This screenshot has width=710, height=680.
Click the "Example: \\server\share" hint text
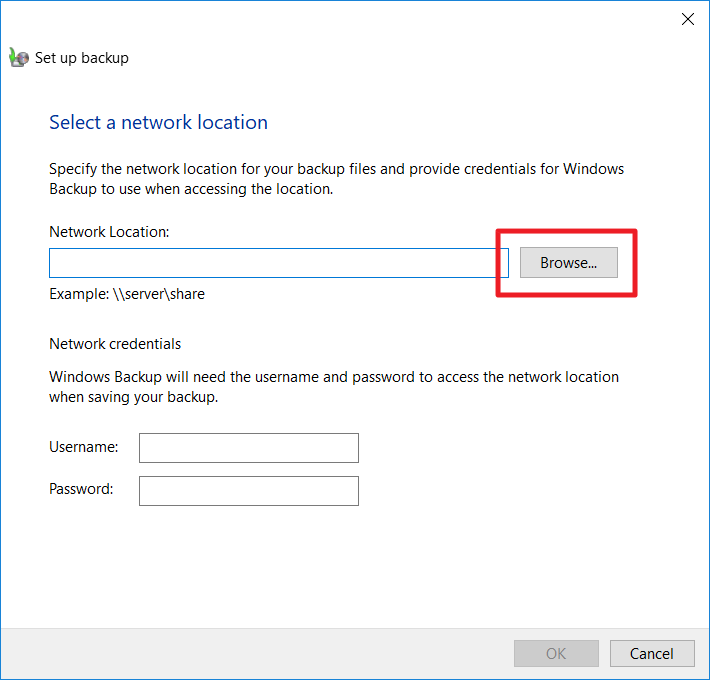(x=127, y=294)
